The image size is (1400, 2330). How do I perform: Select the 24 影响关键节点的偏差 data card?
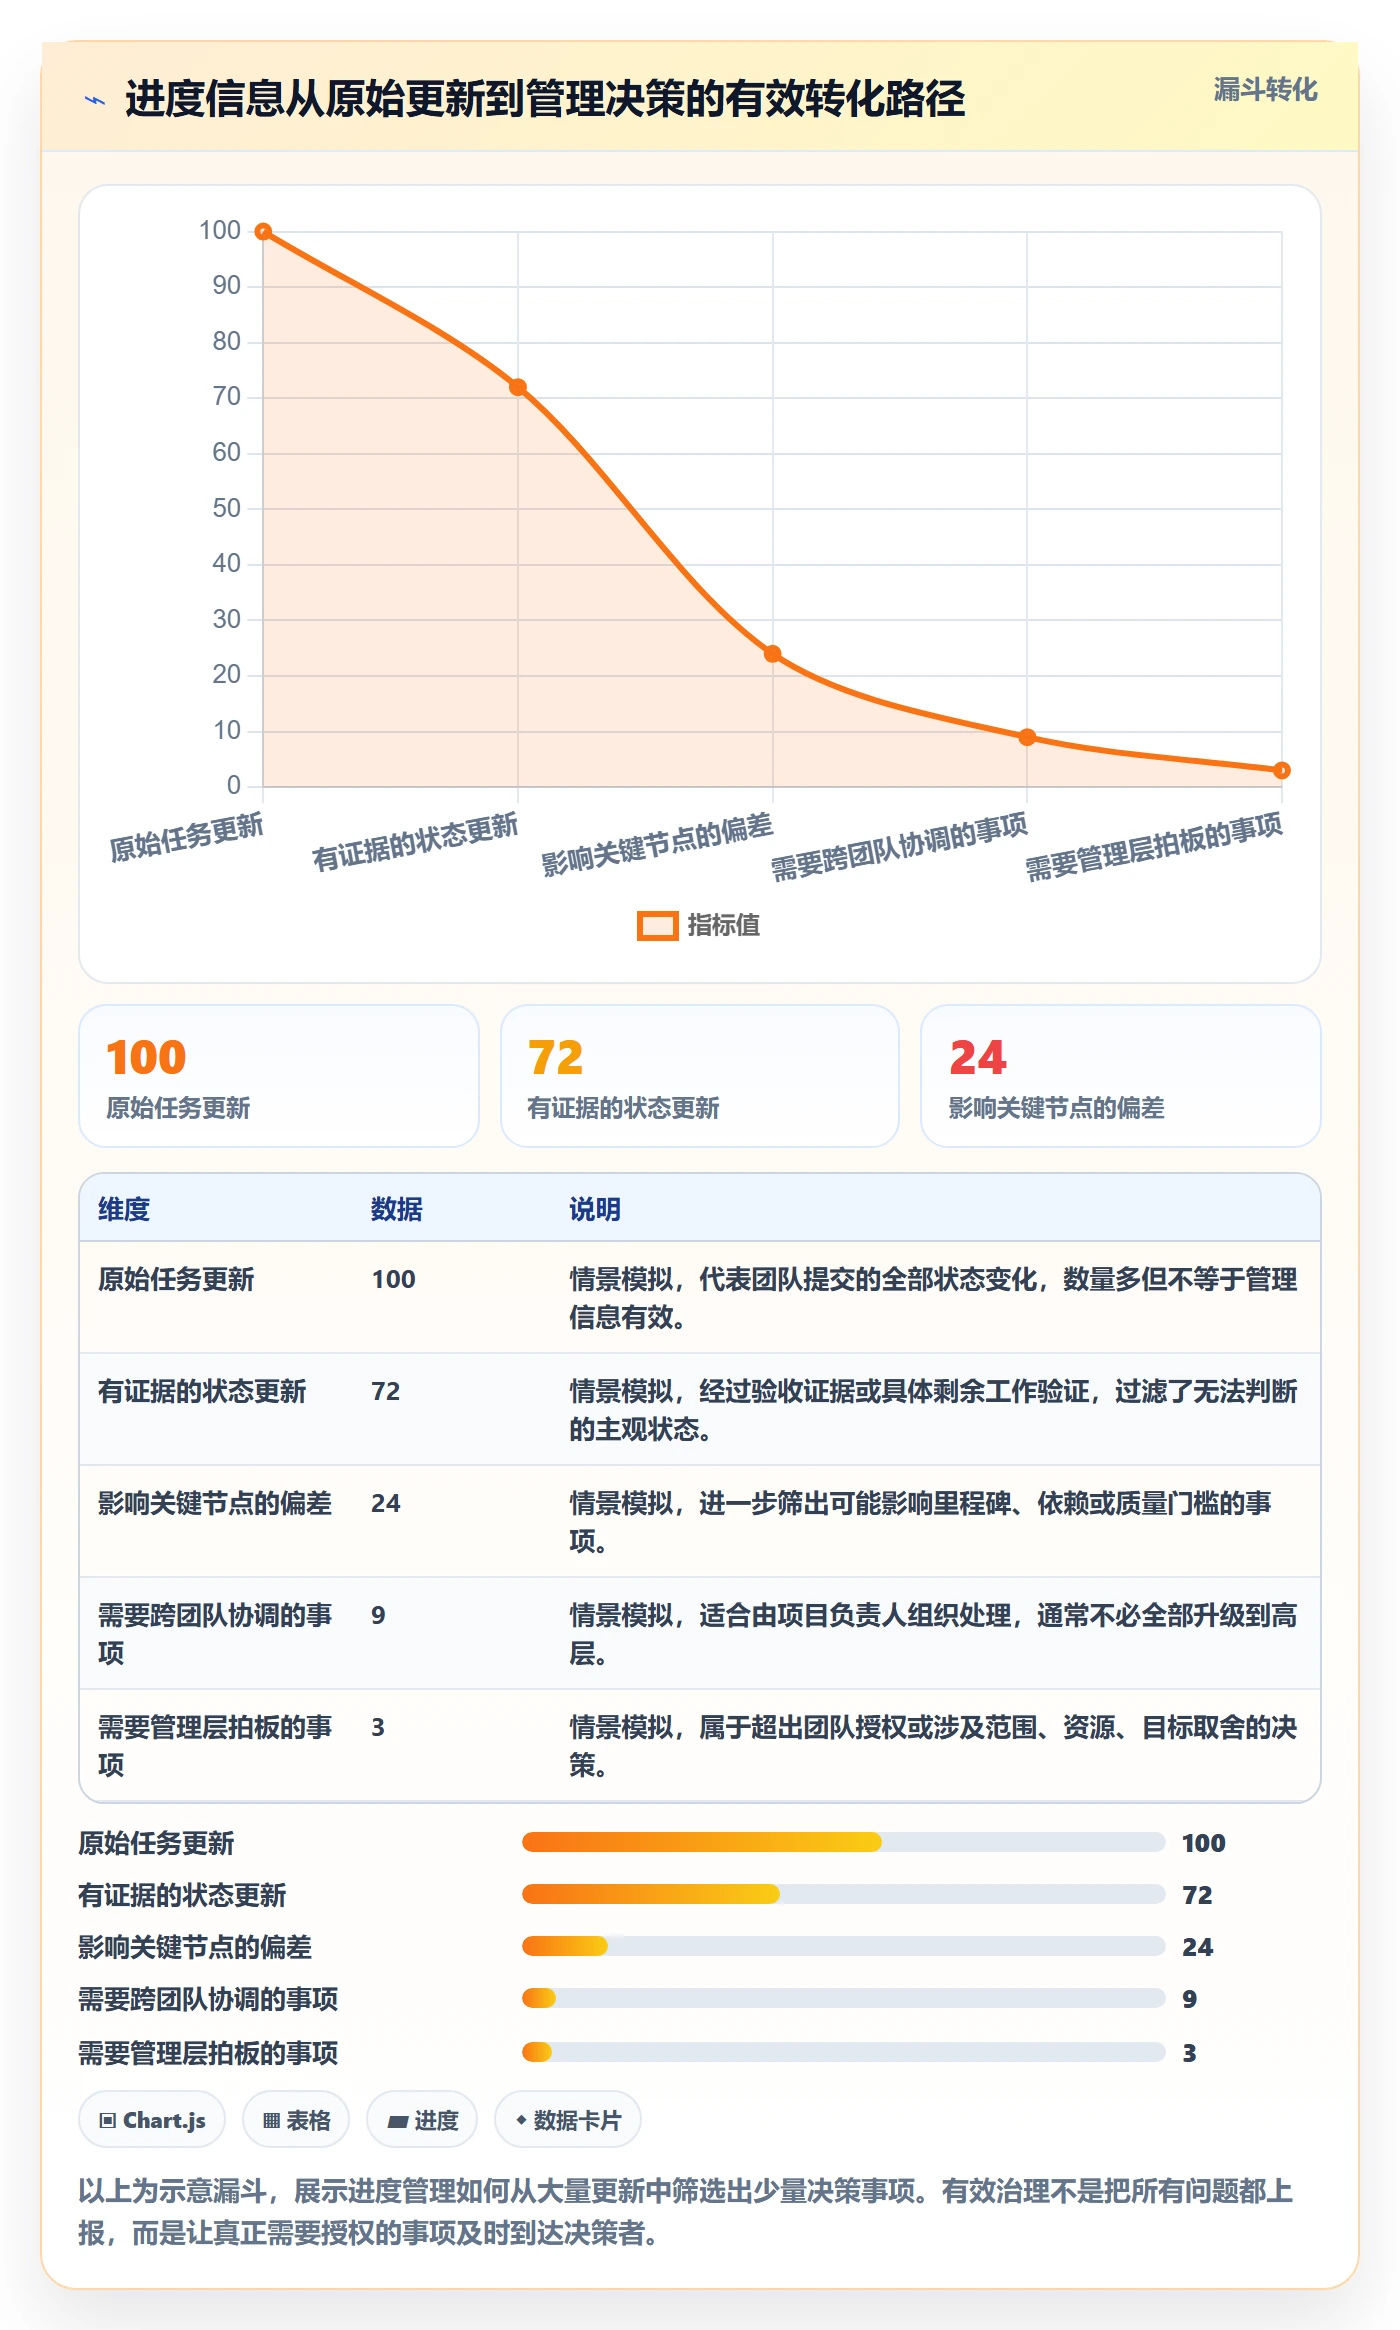point(1121,1076)
